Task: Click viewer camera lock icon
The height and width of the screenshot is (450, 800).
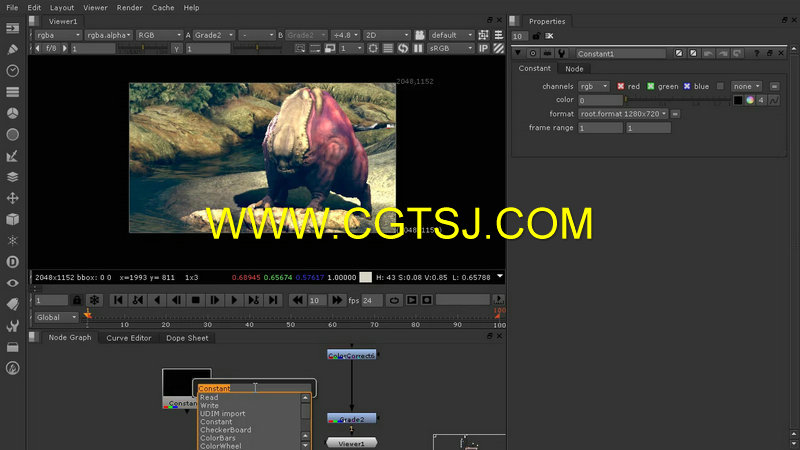Action: (419, 35)
